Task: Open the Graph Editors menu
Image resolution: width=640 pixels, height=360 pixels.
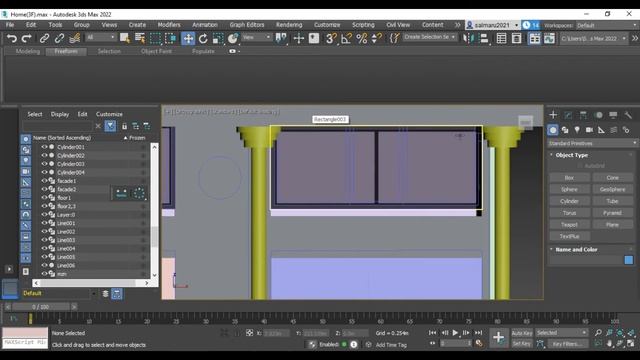Action: tap(247, 25)
